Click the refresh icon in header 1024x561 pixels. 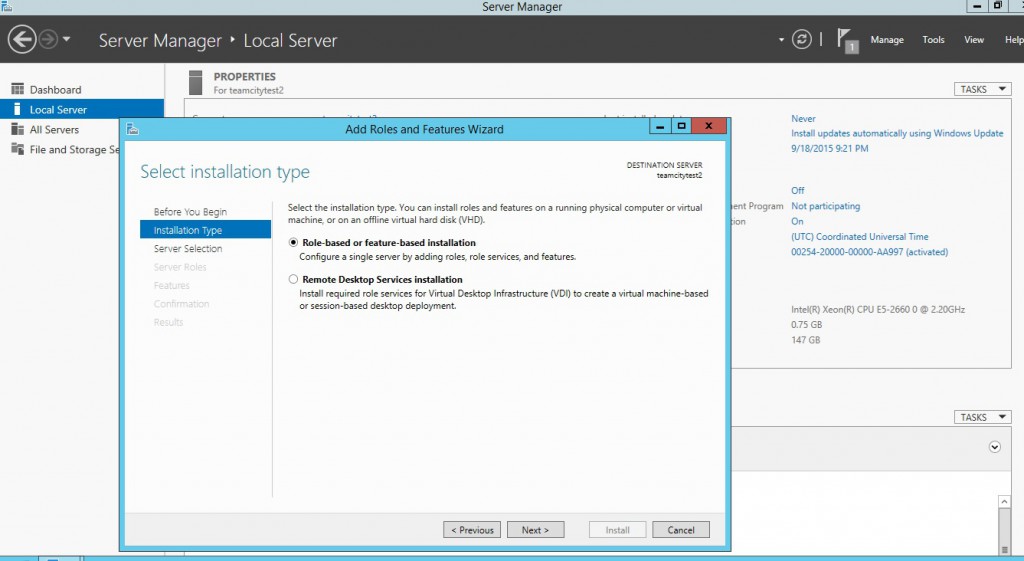pos(801,39)
